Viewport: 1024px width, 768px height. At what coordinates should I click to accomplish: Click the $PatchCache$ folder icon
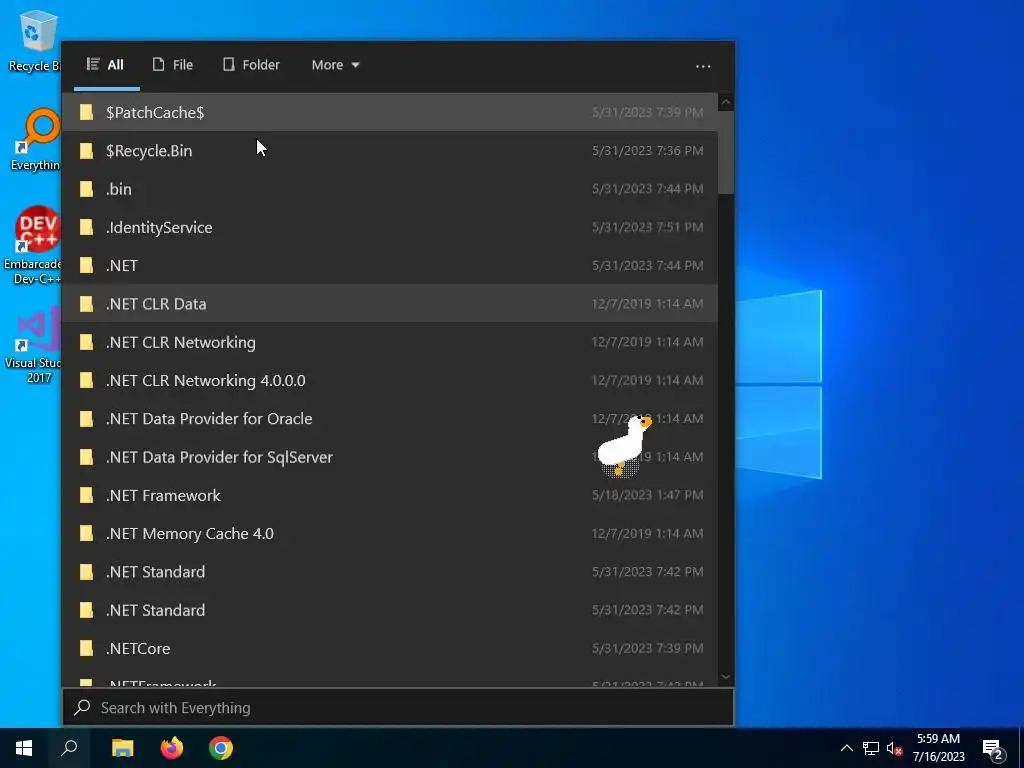[x=86, y=112]
